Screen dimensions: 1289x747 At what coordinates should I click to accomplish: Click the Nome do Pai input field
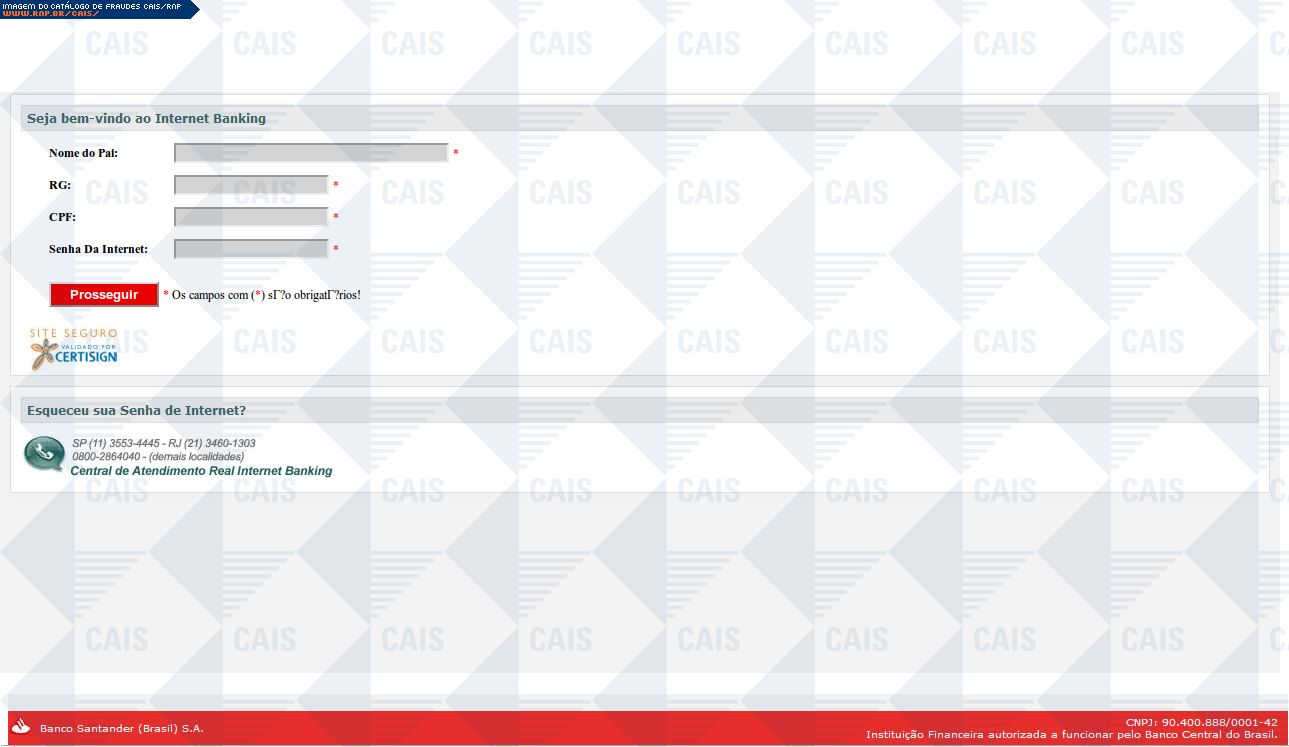point(311,153)
